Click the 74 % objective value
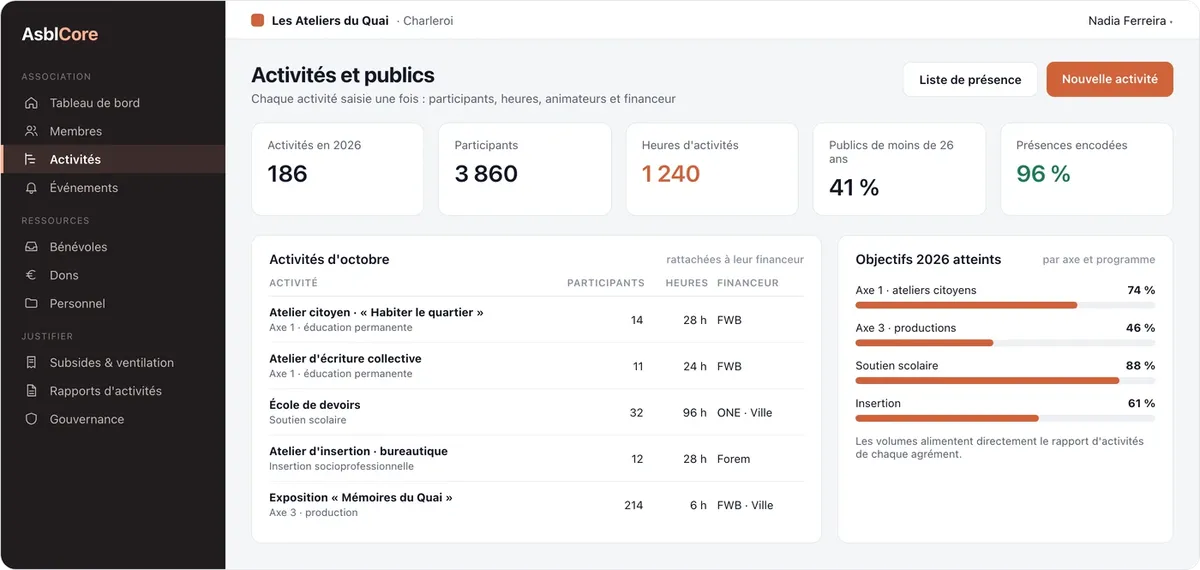The height and width of the screenshot is (570, 1200). (1141, 290)
